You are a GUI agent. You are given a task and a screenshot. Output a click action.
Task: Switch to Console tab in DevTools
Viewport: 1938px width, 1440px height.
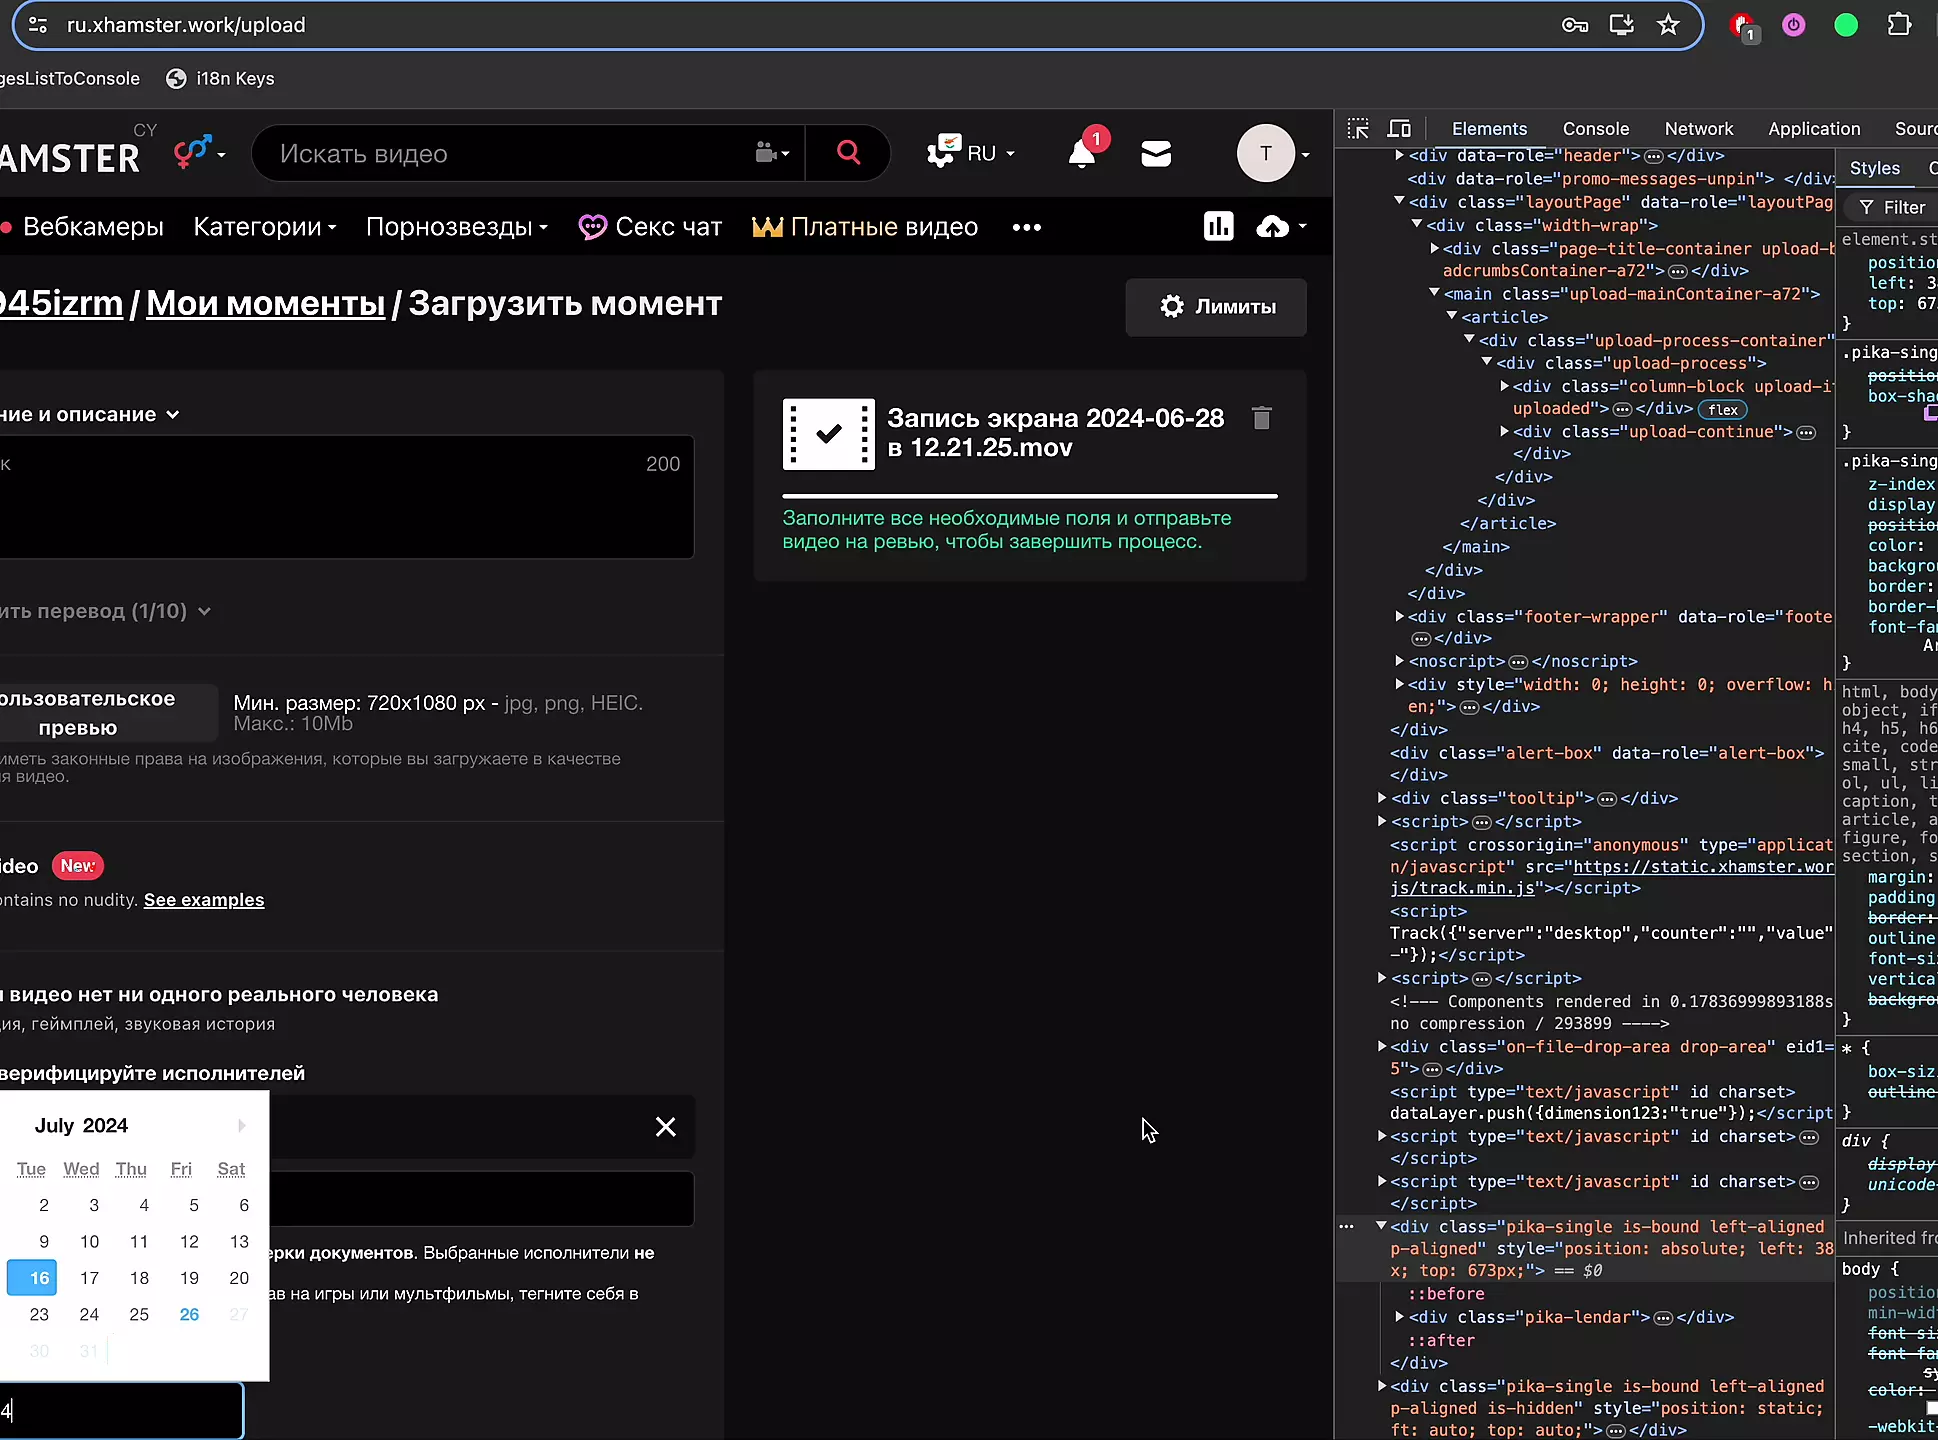1595,129
